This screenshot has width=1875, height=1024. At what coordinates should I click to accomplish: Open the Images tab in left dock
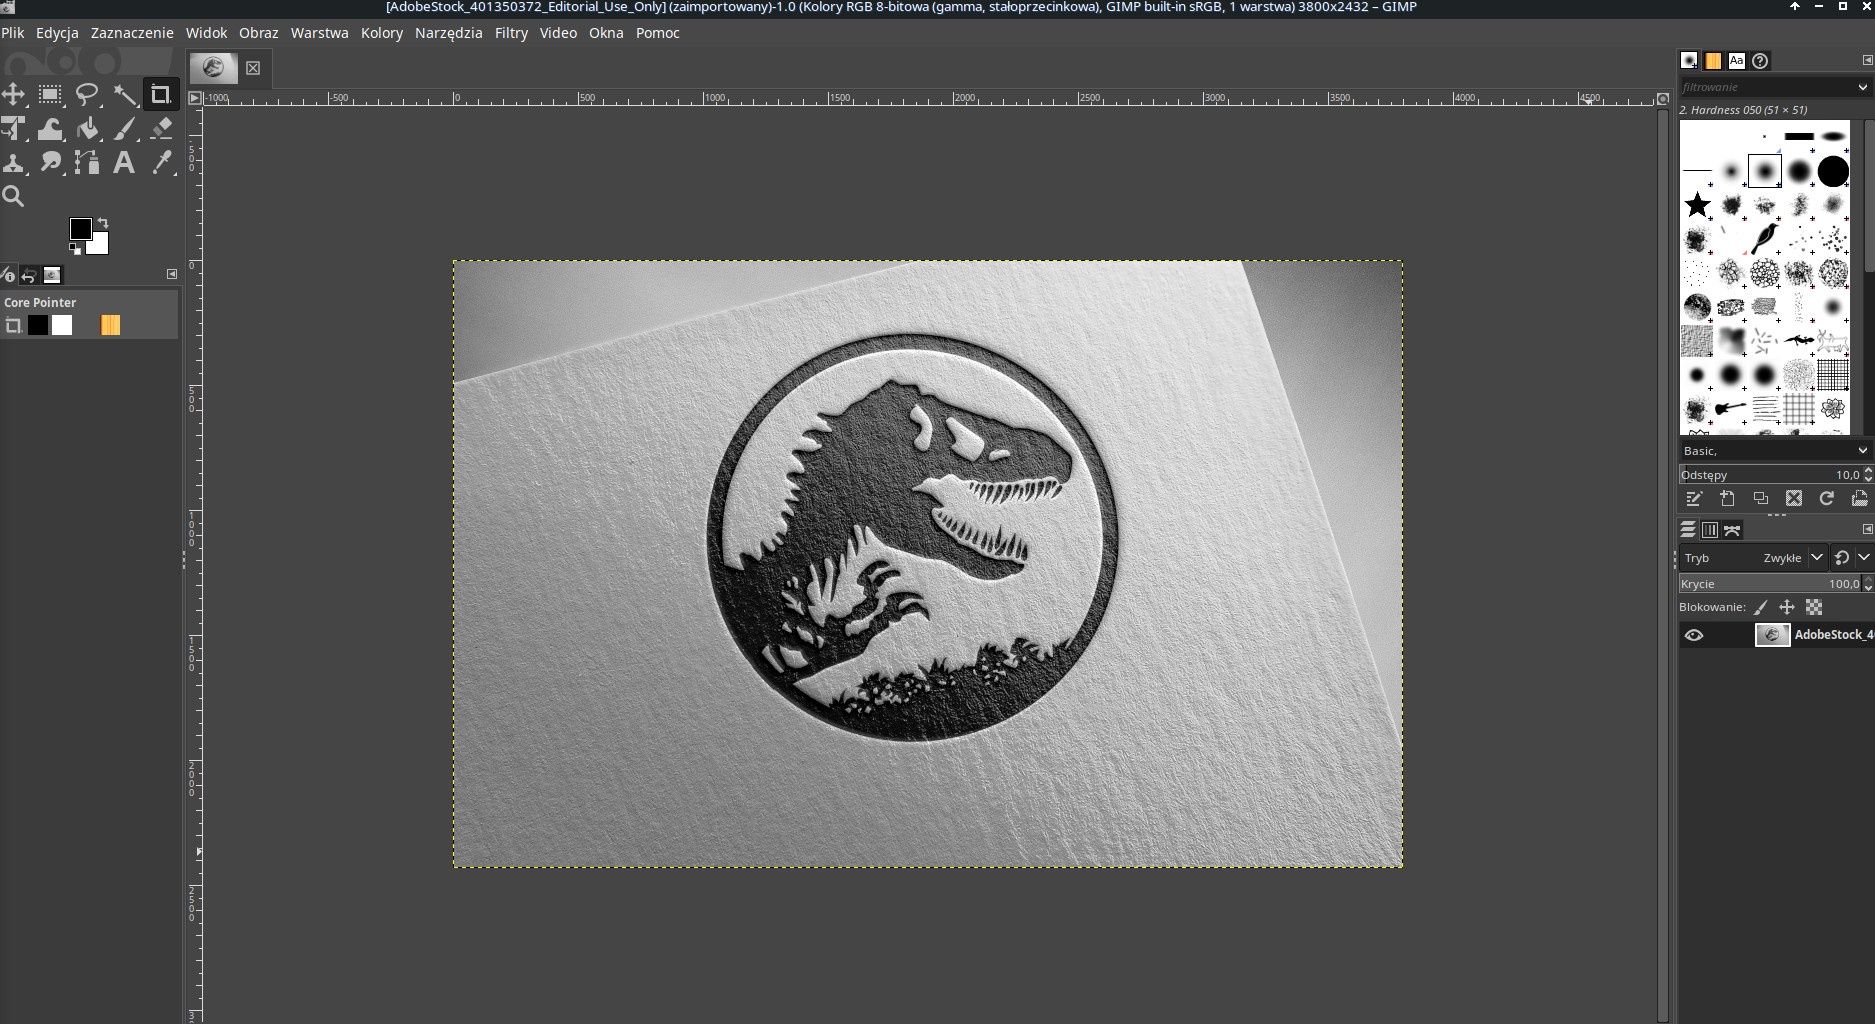tap(52, 275)
